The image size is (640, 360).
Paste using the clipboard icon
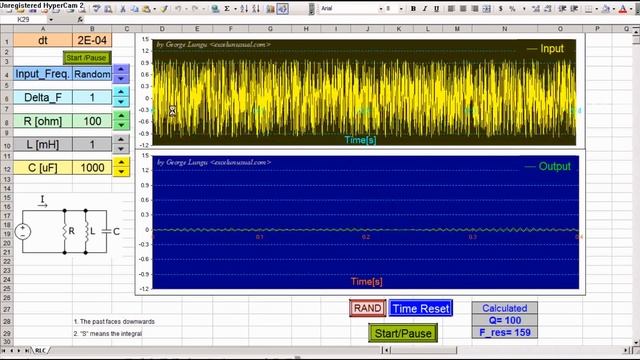click(146, 8)
